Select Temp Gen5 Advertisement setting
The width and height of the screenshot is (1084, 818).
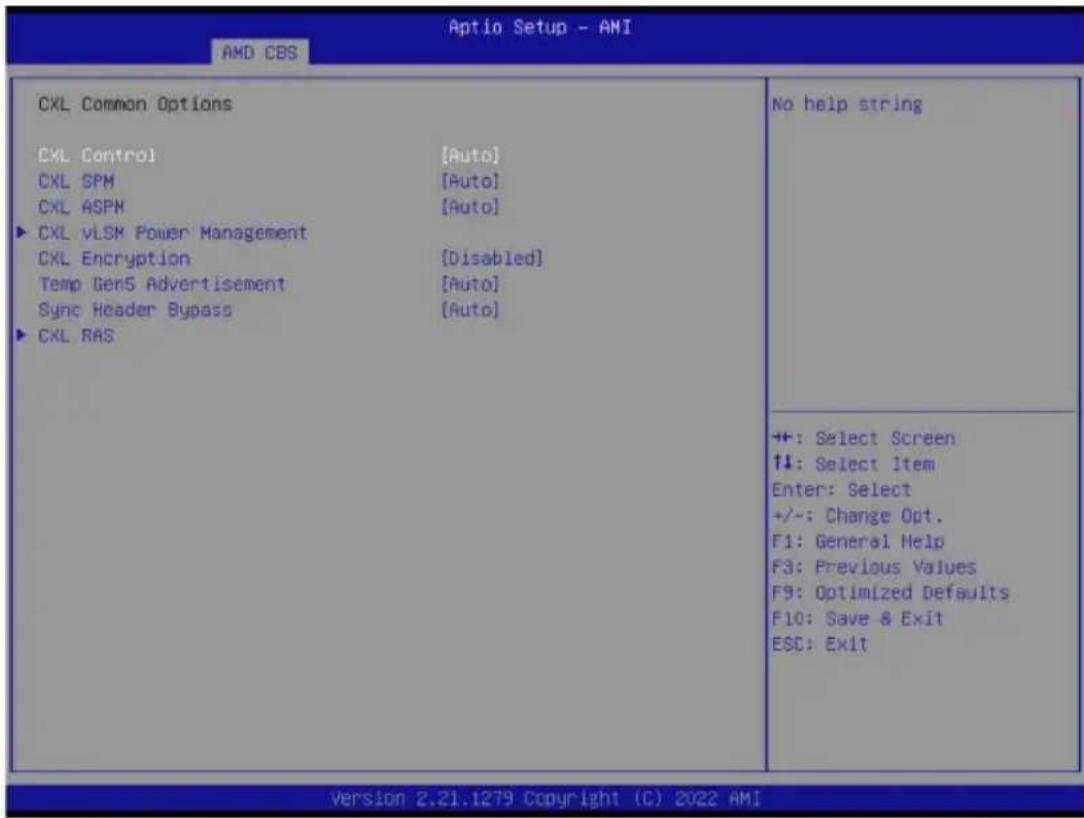tap(162, 284)
